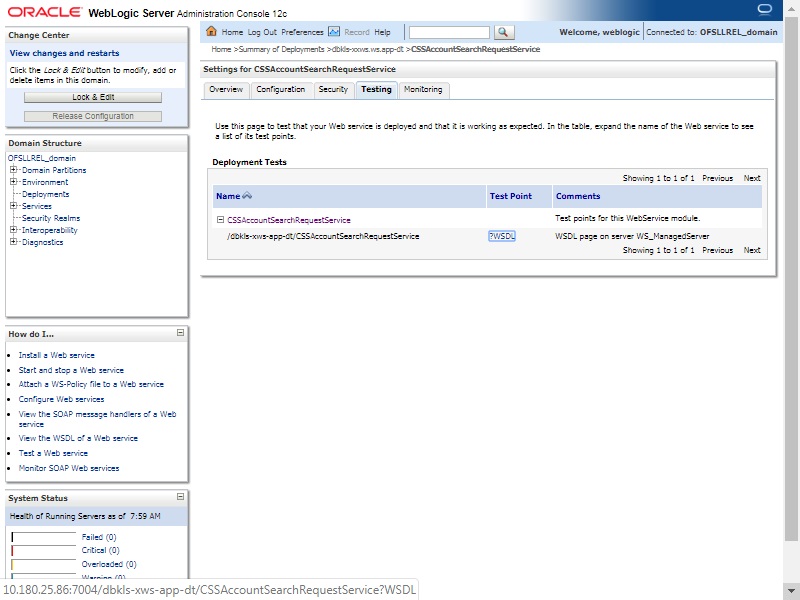The image size is (800, 600).
Task: Select the Testing tab
Action: [377, 89]
